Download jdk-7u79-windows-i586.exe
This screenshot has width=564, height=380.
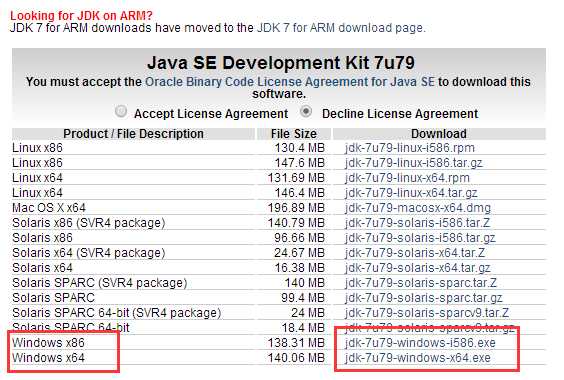point(420,343)
